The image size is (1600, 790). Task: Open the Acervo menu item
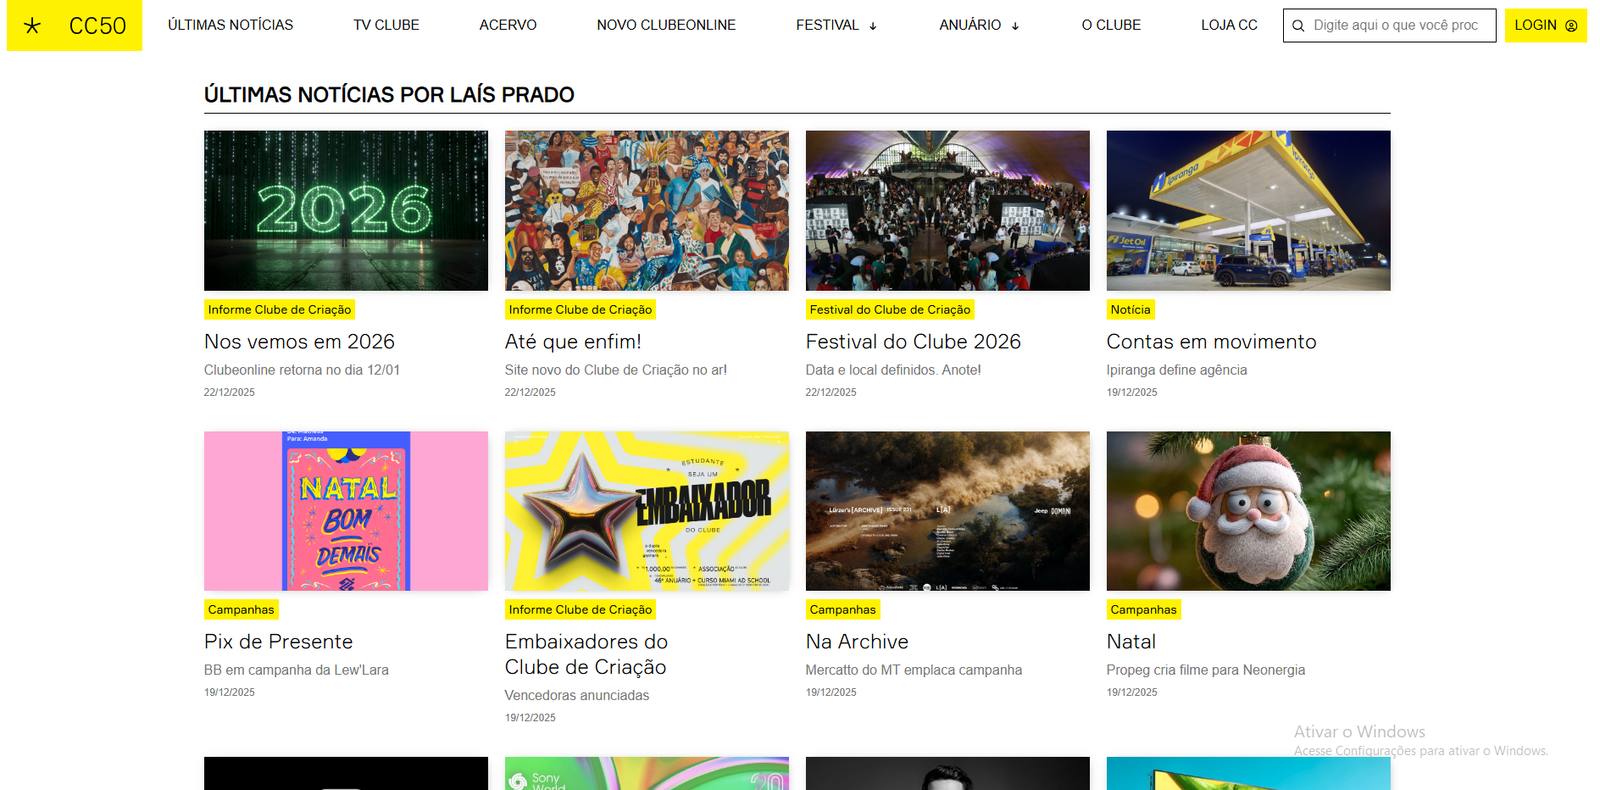(507, 25)
